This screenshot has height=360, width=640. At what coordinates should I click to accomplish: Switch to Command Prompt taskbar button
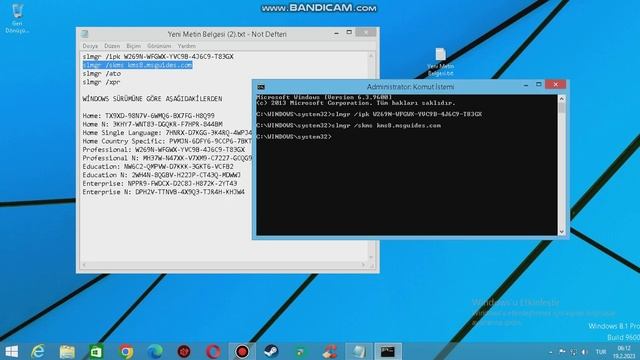pos(388,351)
